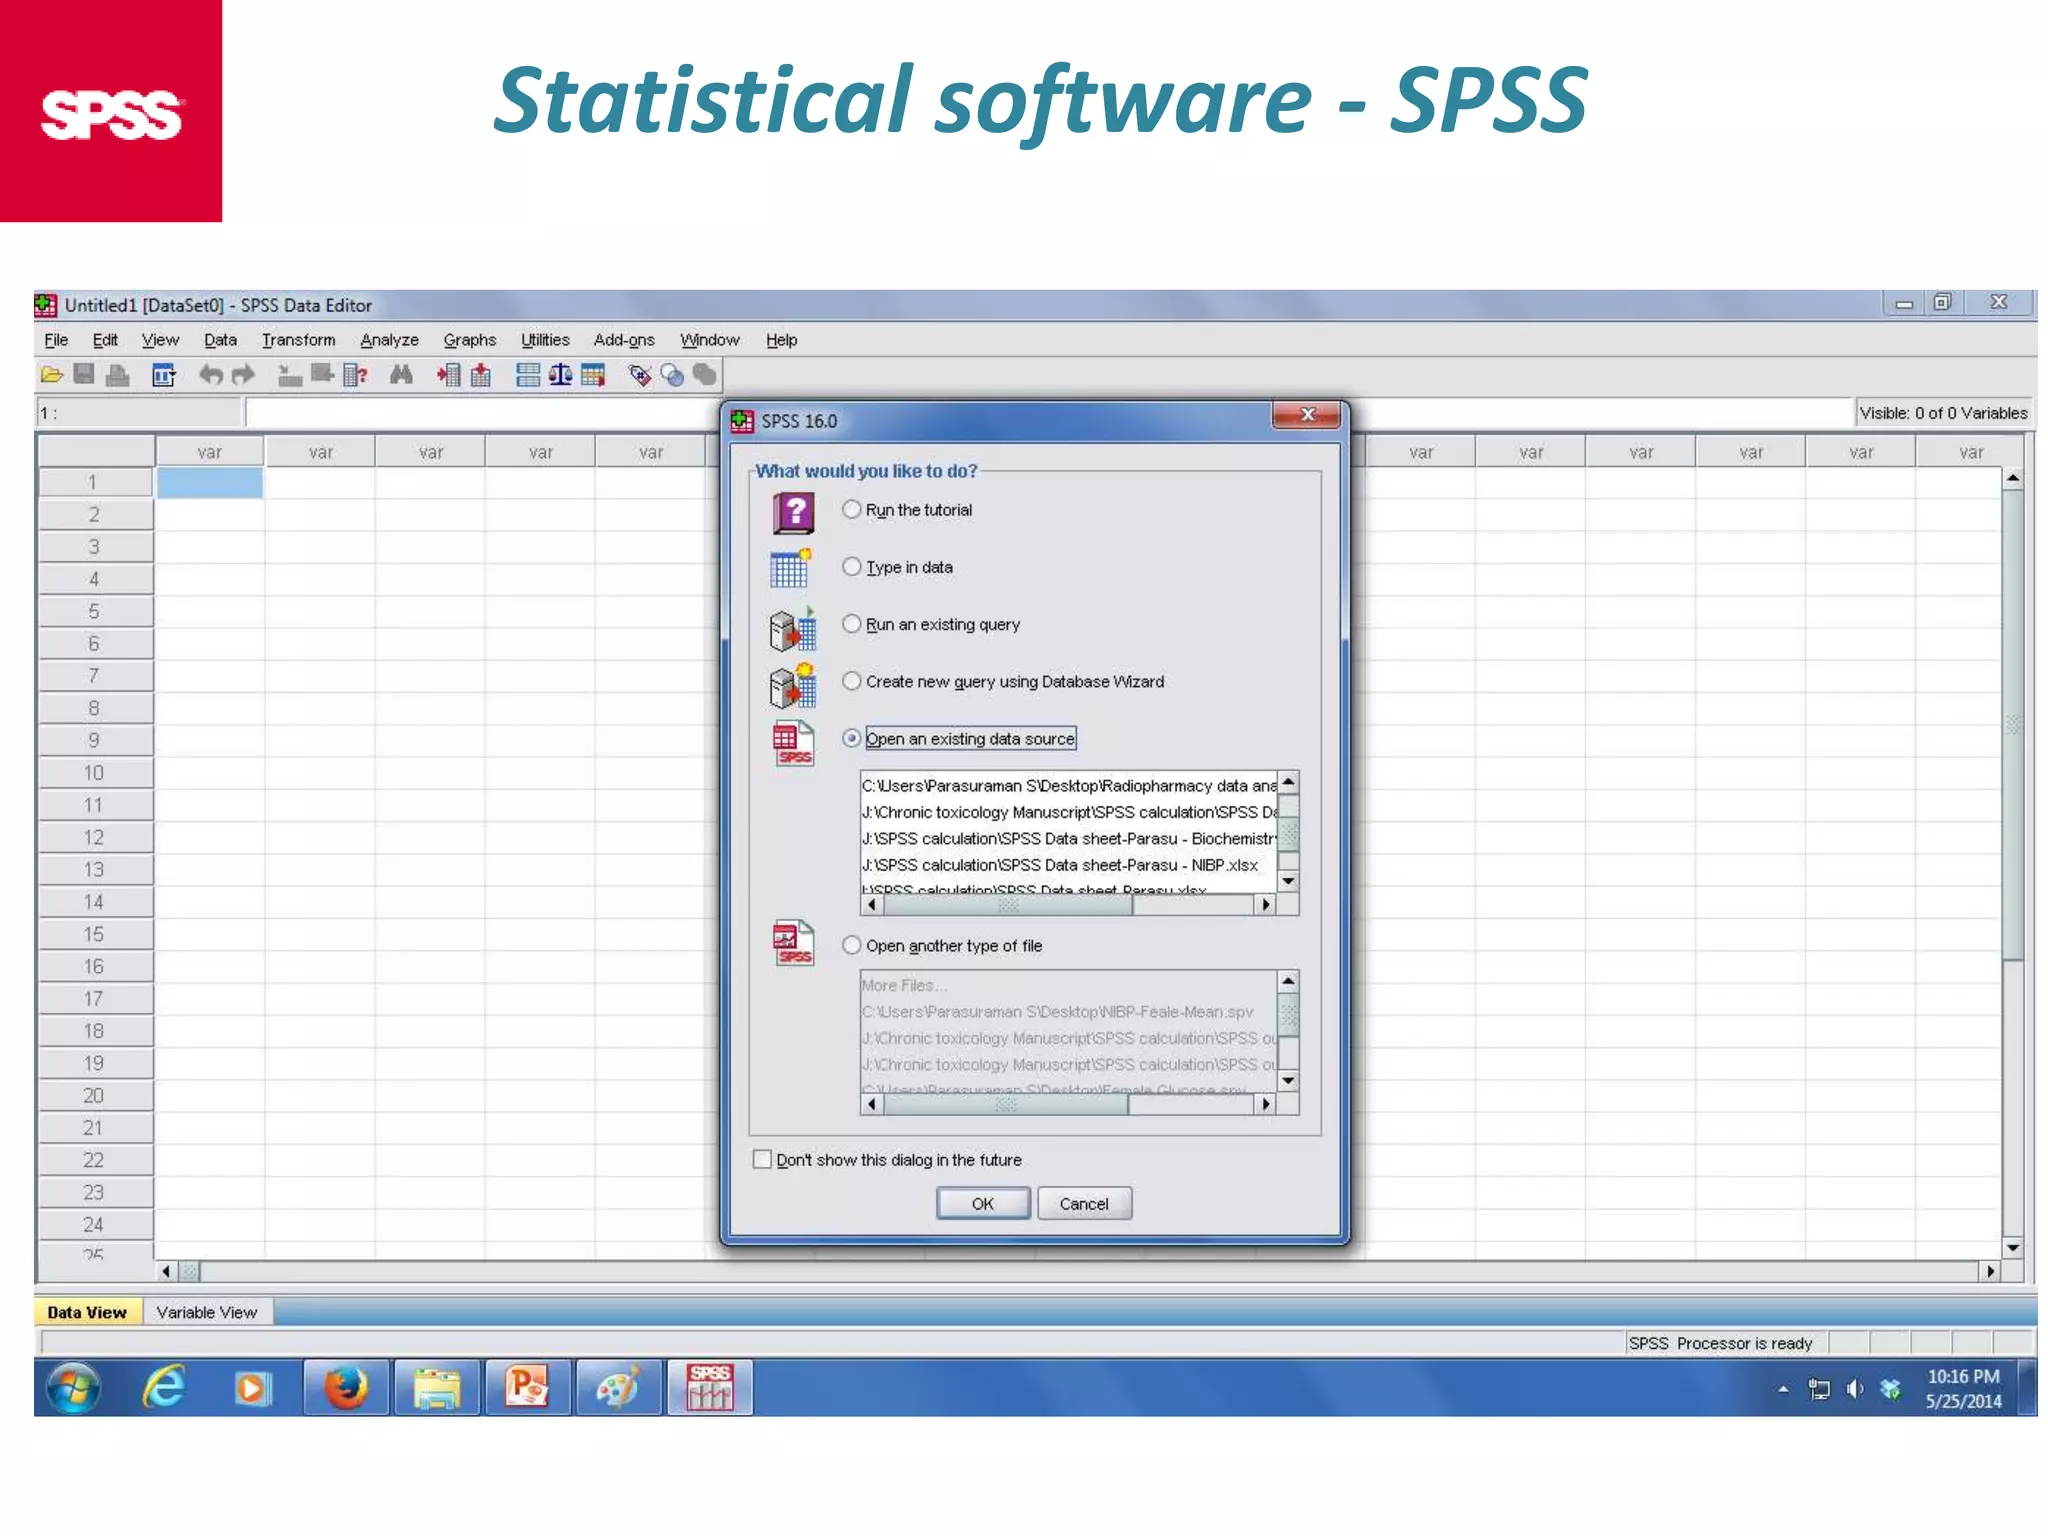The width and height of the screenshot is (2048, 1536).
Task: Click the blue grid Type in data icon
Action: click(x=791, y=569)
